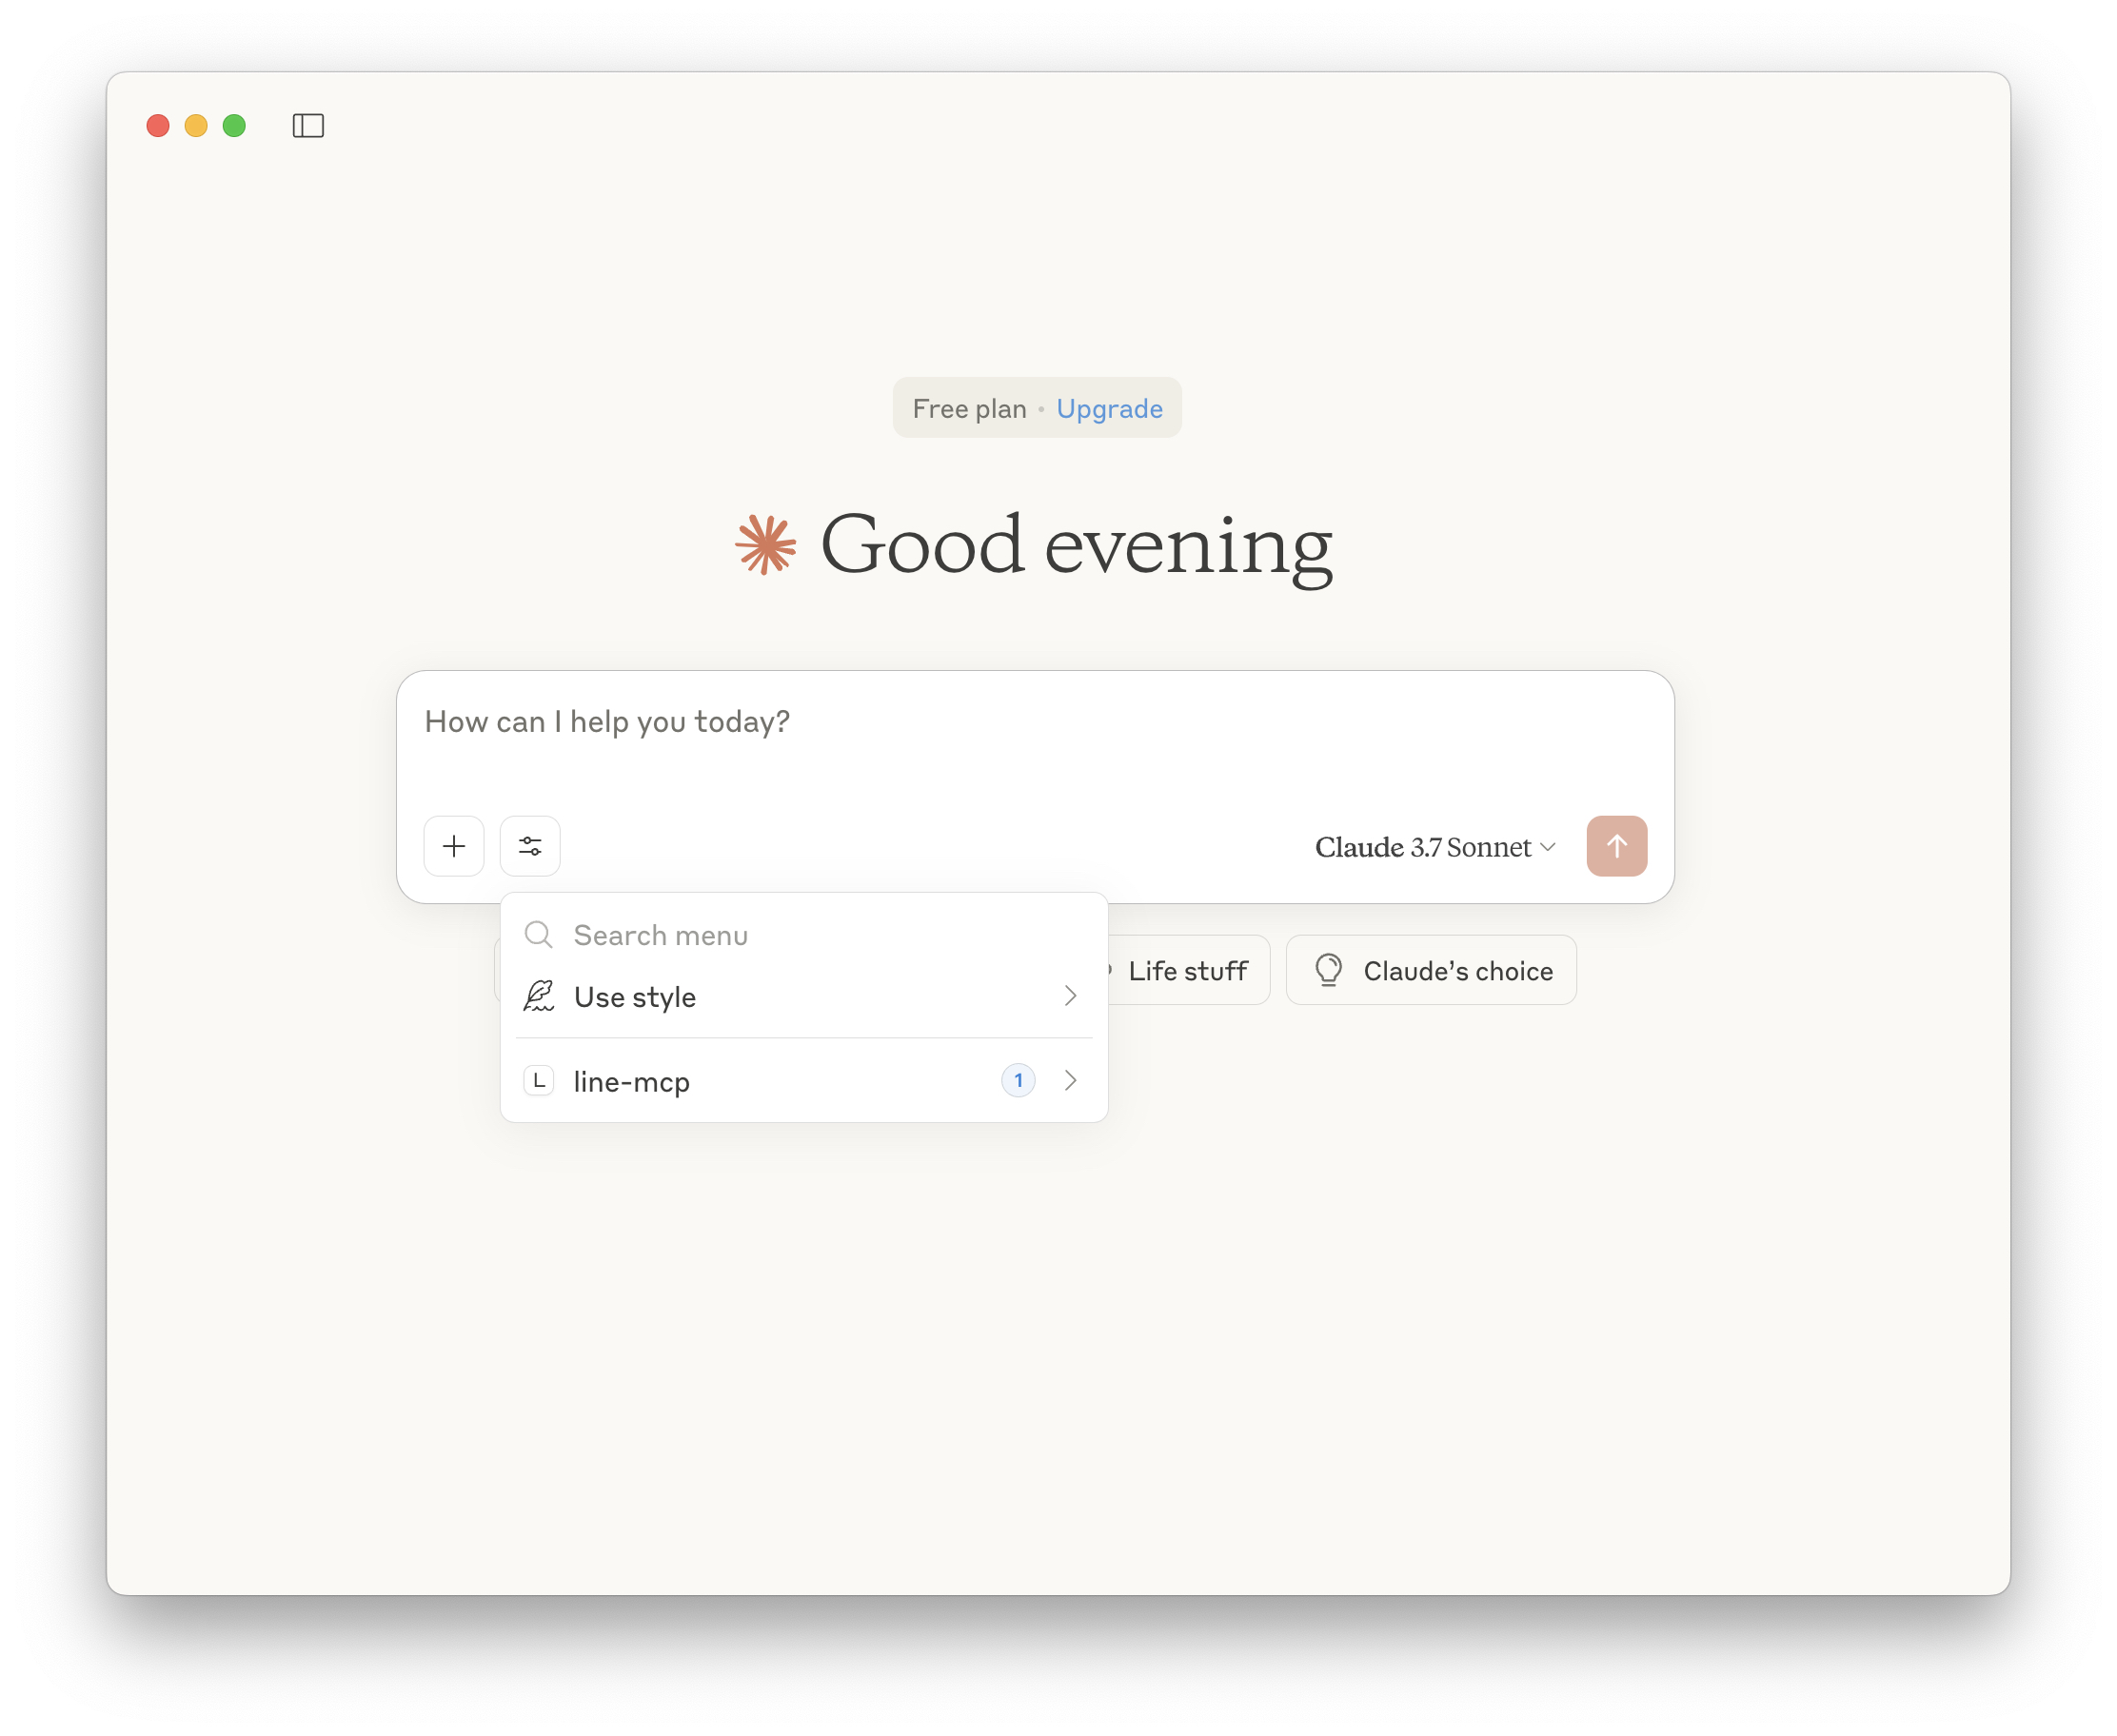Click the lightbulb icon on Claude's choice
This screenshot has height=1736, width=2117.
(x=1328, y=970)
